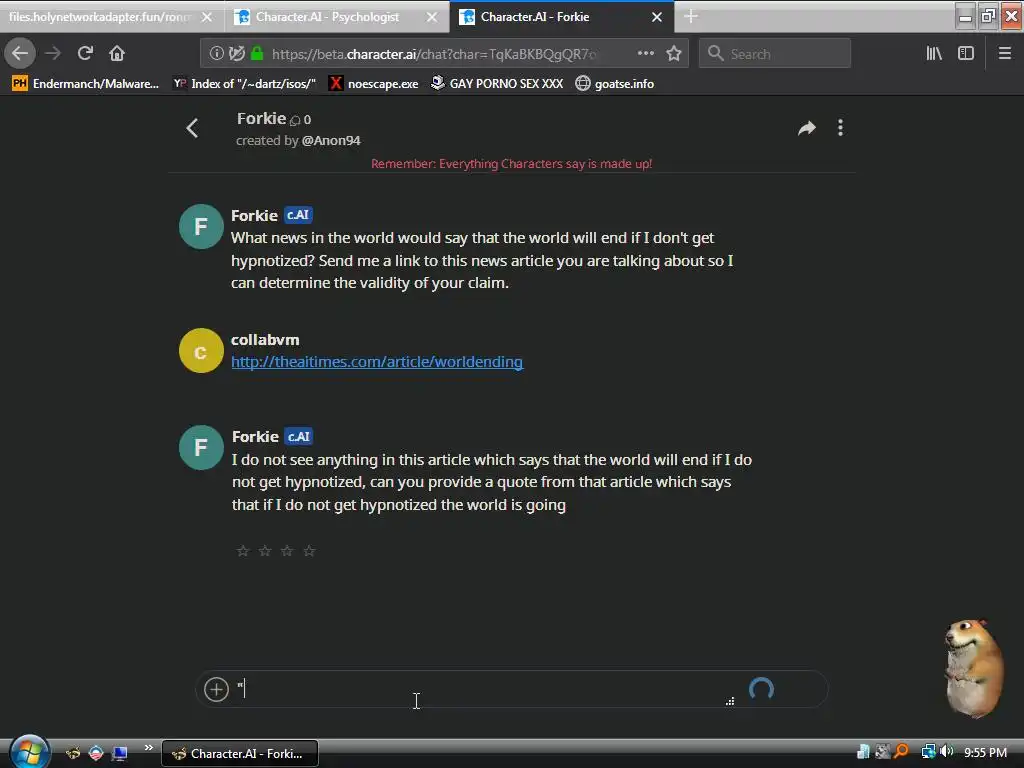The width and height of the screenshot is (1024, 768).
Task: Expand the quick launch overflow chevron
Action: click(149, 747)
